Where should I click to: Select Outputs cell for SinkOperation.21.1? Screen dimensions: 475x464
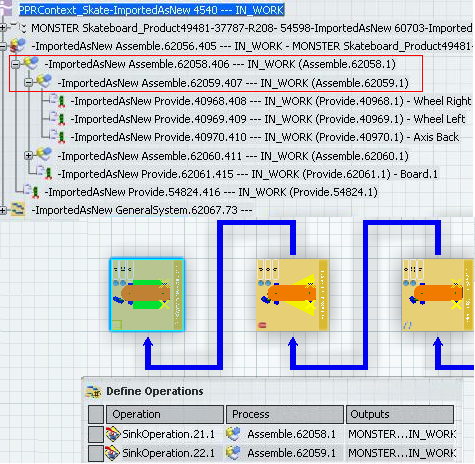[x=401, y=434]
